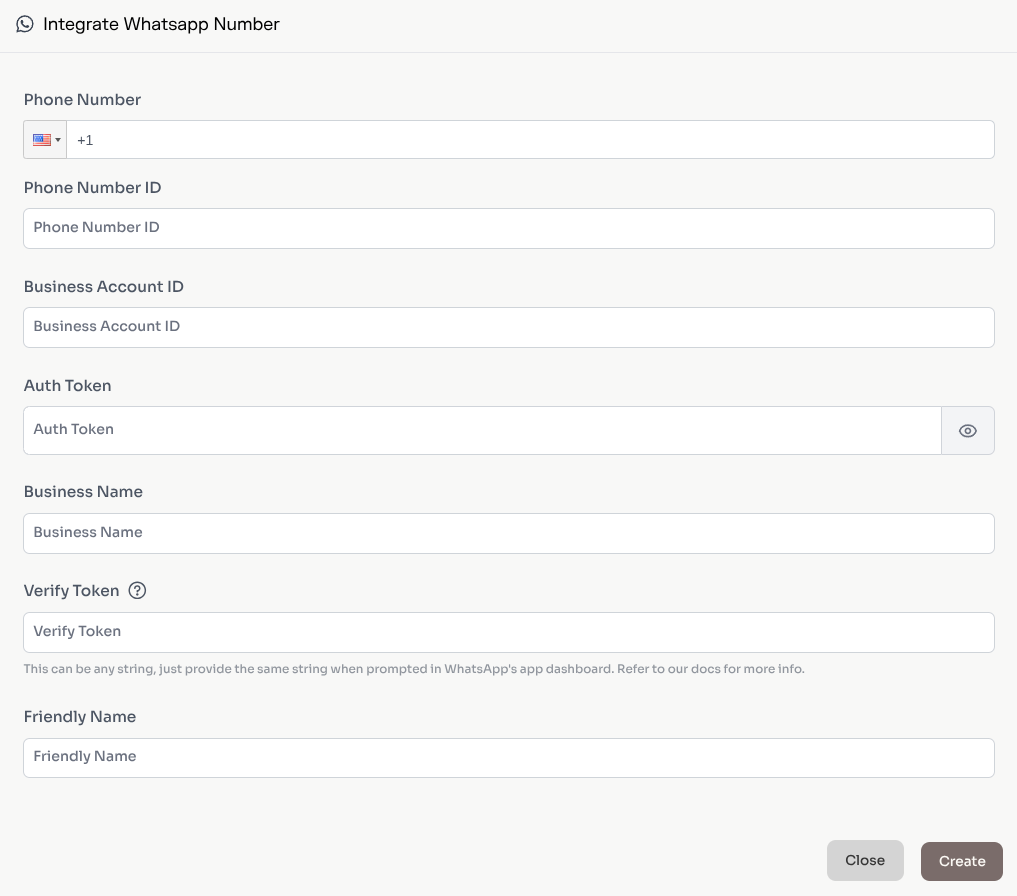1017x896 pixels.
Task: Click the WhatsApp icon in the header
Action: (x=24, y=23)
